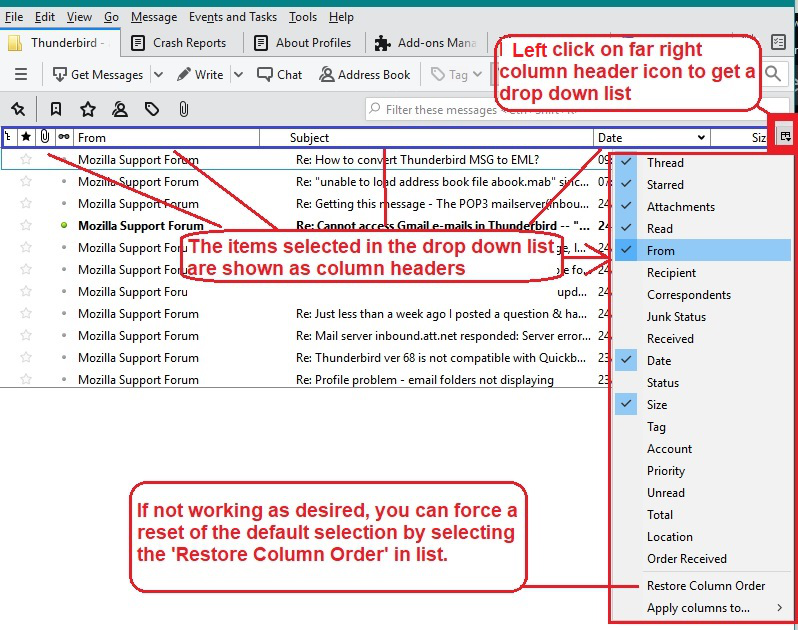The height and width of the screenshot is (630, 798).
Task: Uncheck Thread column in the list
Action: coord(703,163)
